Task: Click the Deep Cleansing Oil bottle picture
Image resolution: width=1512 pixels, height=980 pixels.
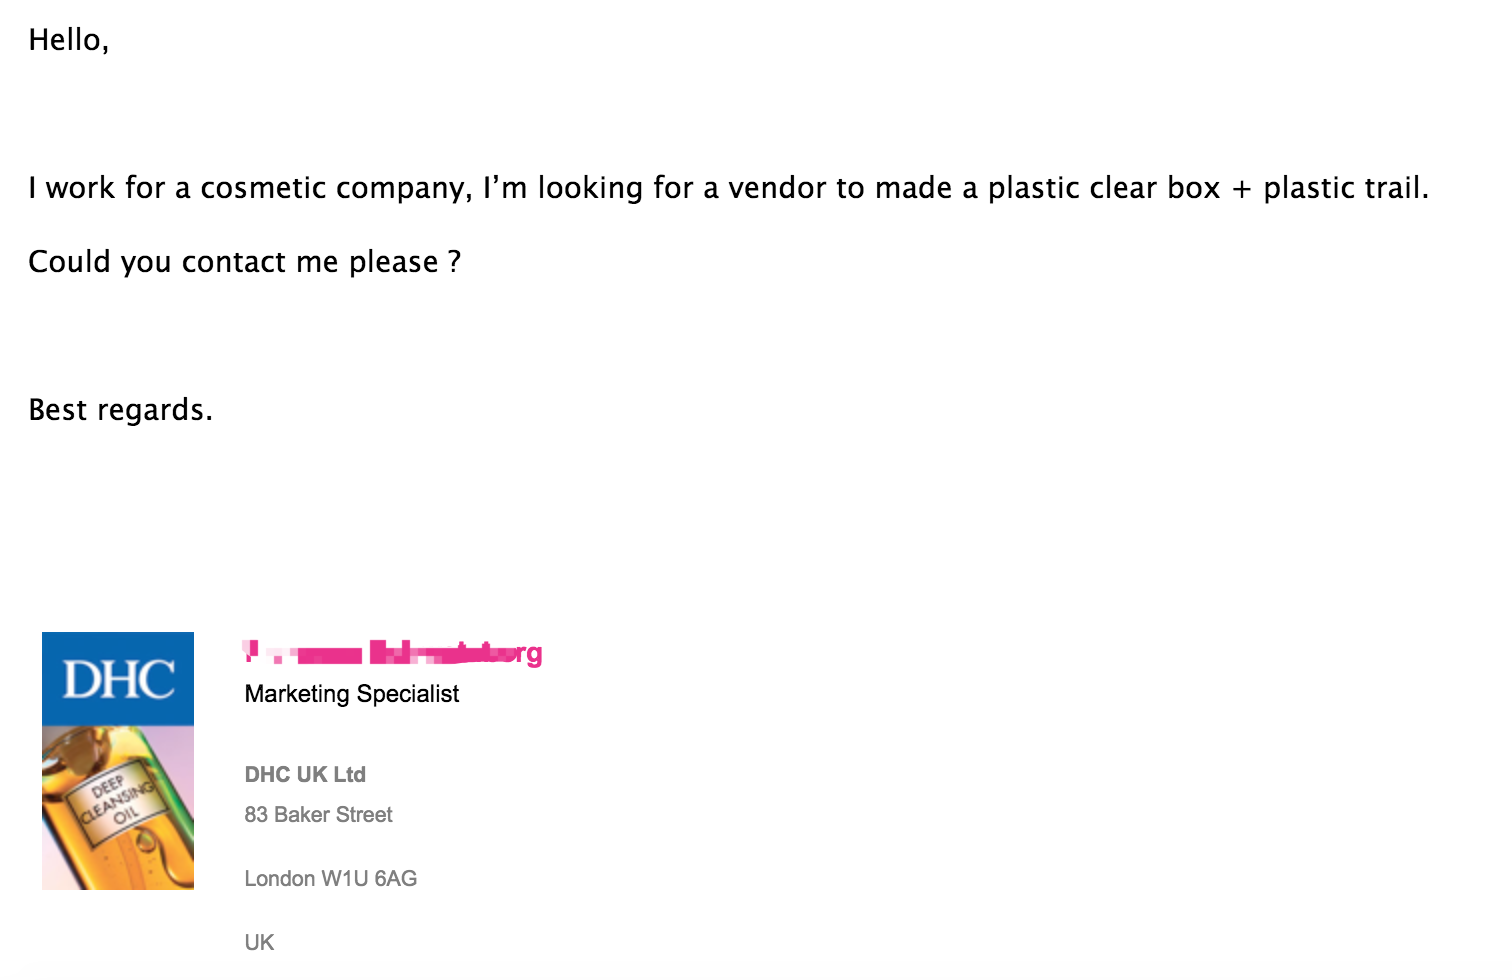Action: (118, 807)
